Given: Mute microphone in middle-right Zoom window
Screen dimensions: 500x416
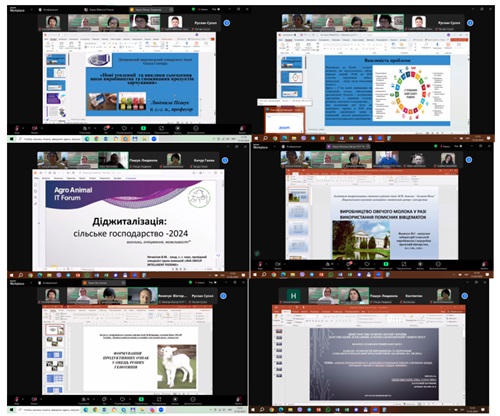Looking at the screenshot, I should 260,264.
